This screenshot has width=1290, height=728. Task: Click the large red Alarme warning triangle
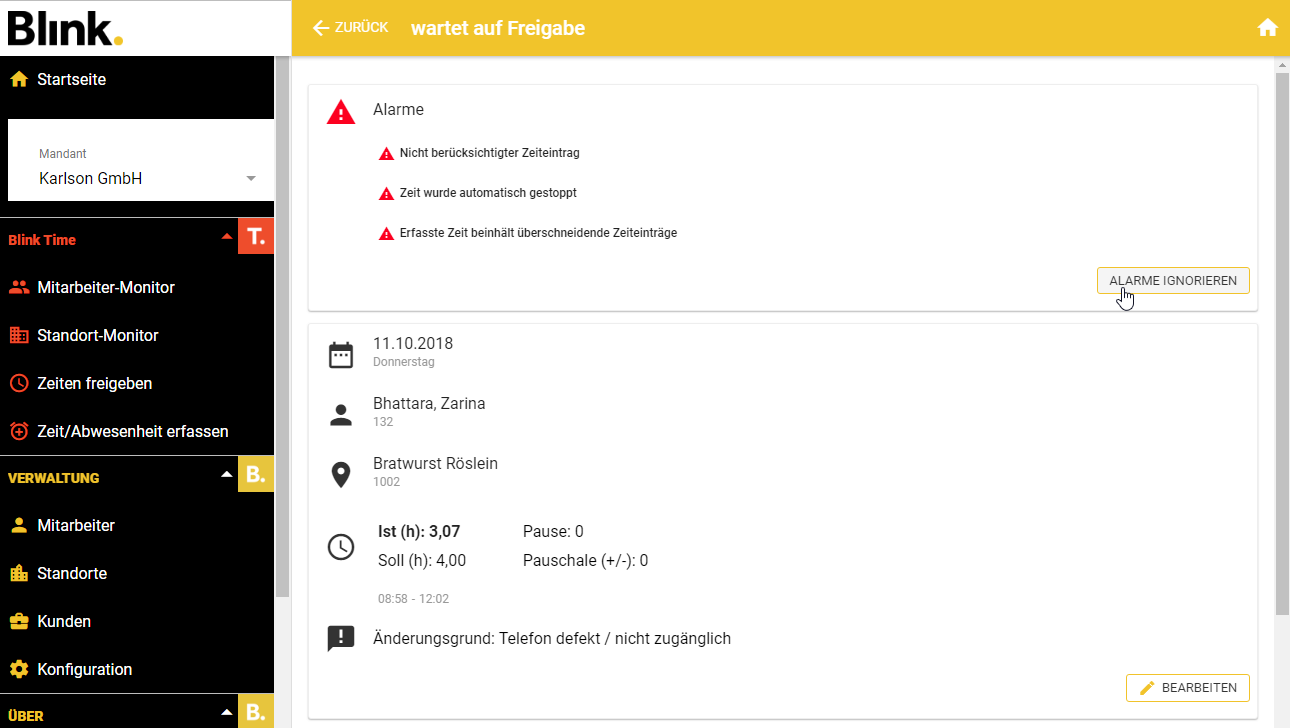341,112
